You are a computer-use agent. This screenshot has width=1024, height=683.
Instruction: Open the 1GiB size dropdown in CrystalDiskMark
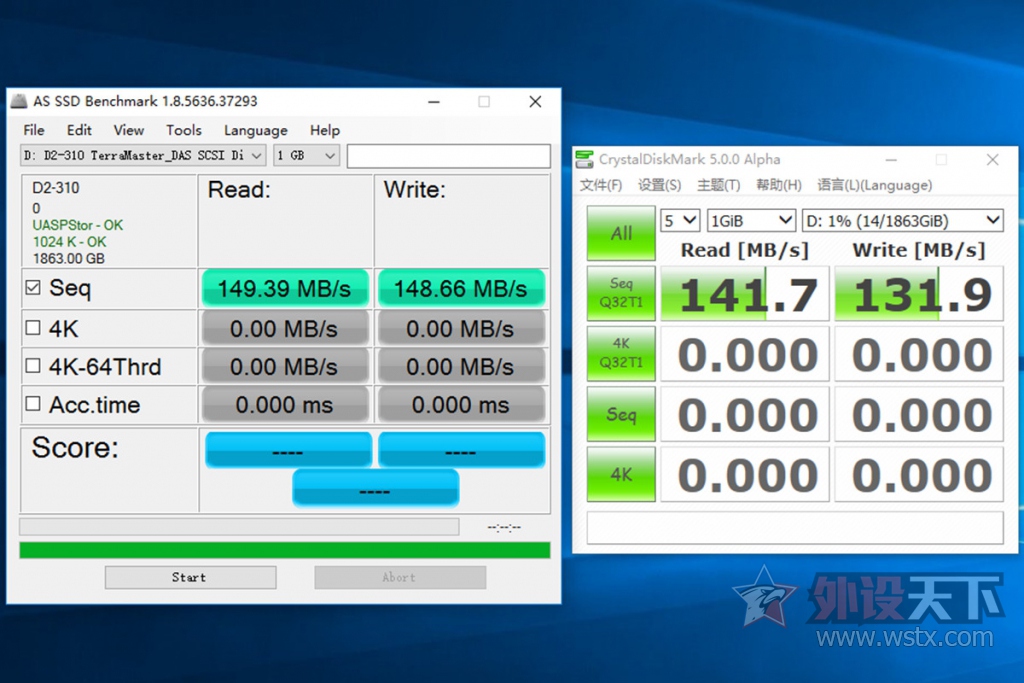tap(750, 221)
